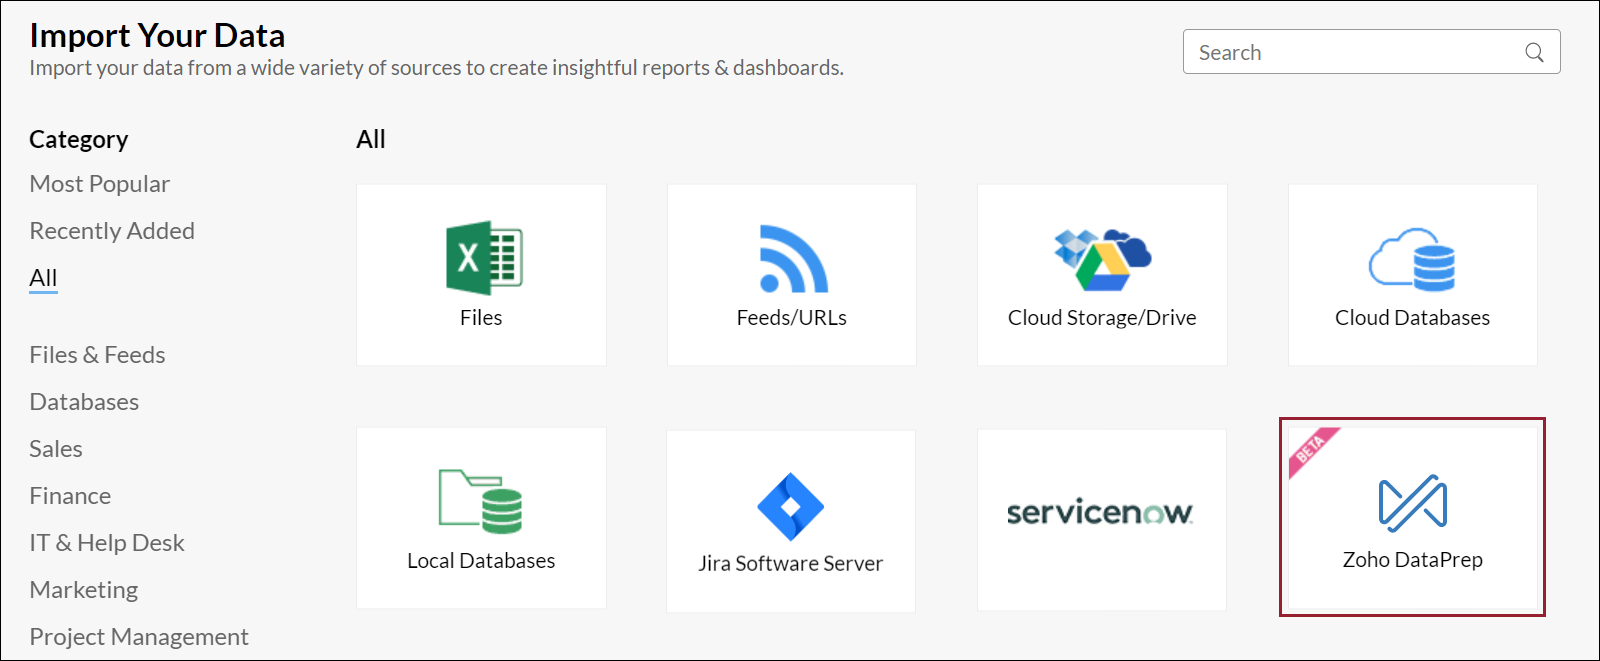
Task: Connect to ServiceNow
Action: coord(1101,518)
